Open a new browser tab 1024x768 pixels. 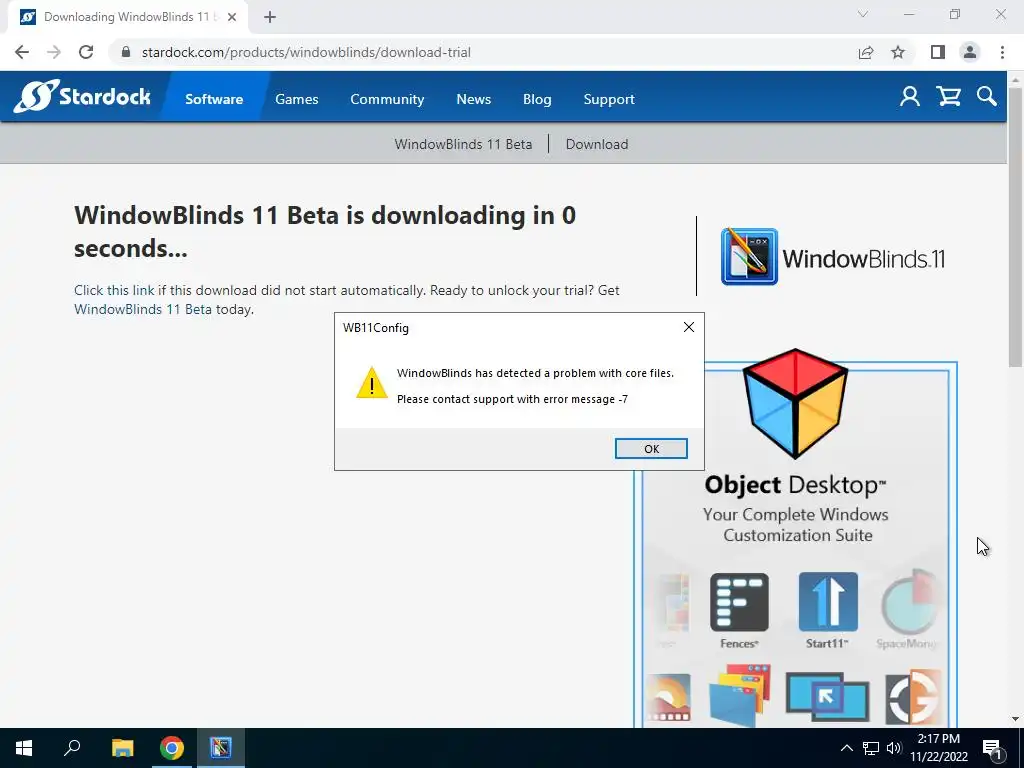(270, 18)
